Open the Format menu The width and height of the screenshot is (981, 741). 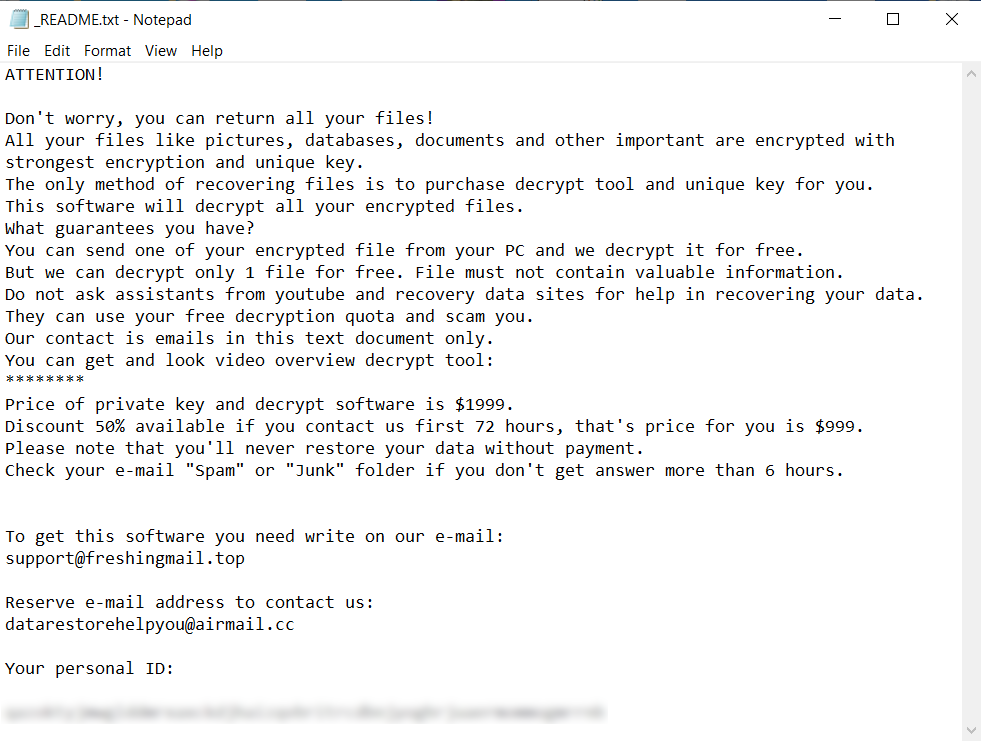(x=107, y=51)
